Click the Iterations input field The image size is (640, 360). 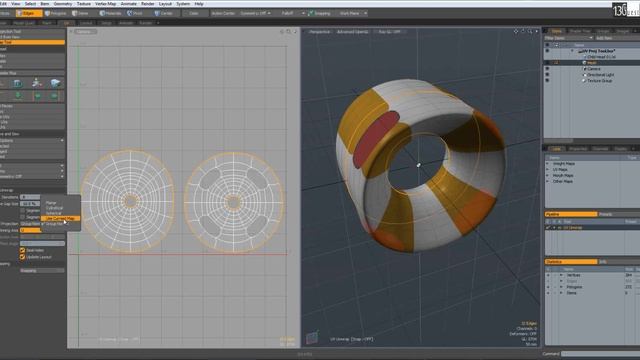point(30,197)
